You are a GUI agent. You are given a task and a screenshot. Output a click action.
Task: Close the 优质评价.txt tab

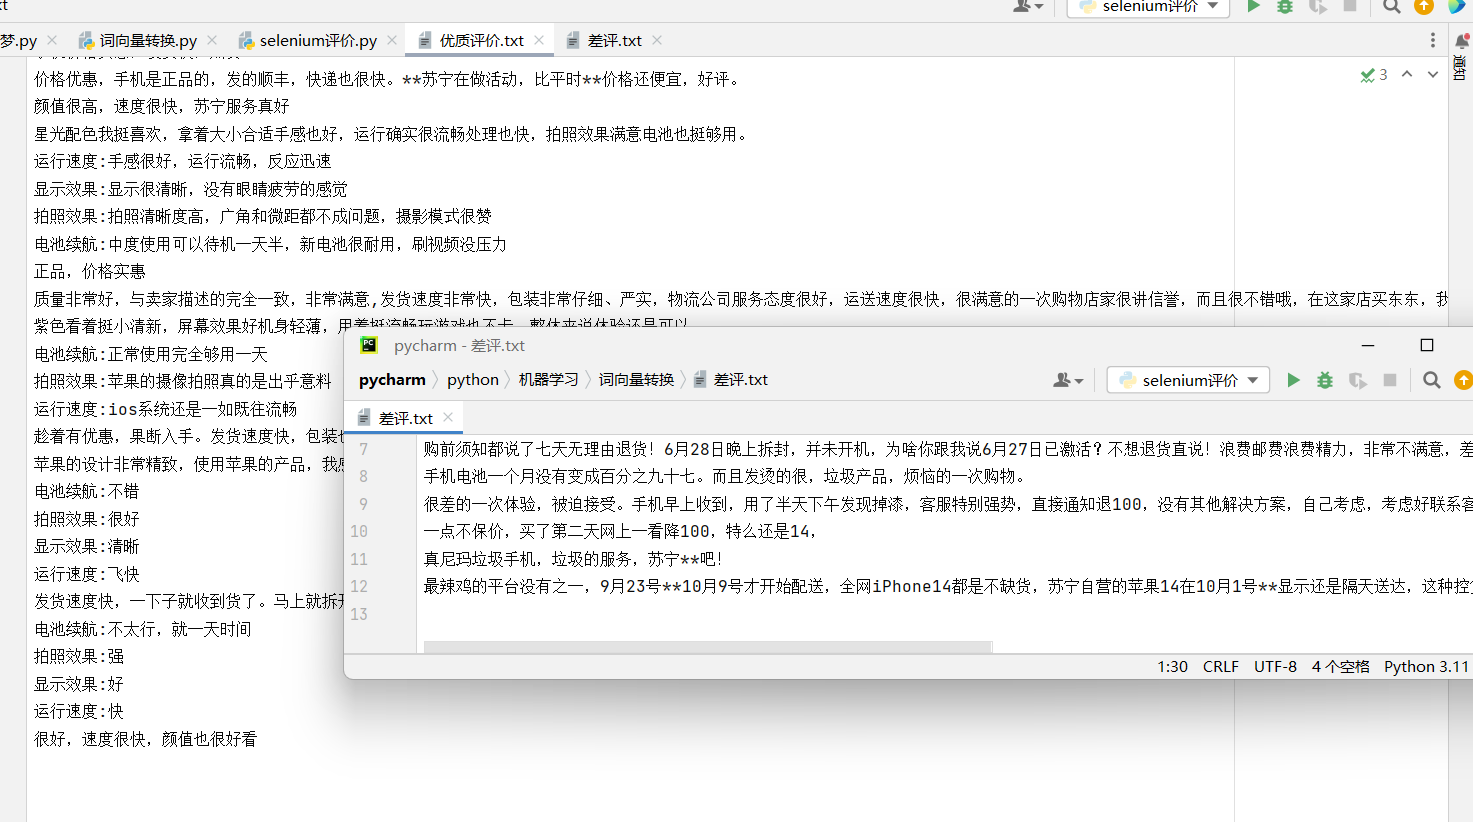click(x=539, y=40)
